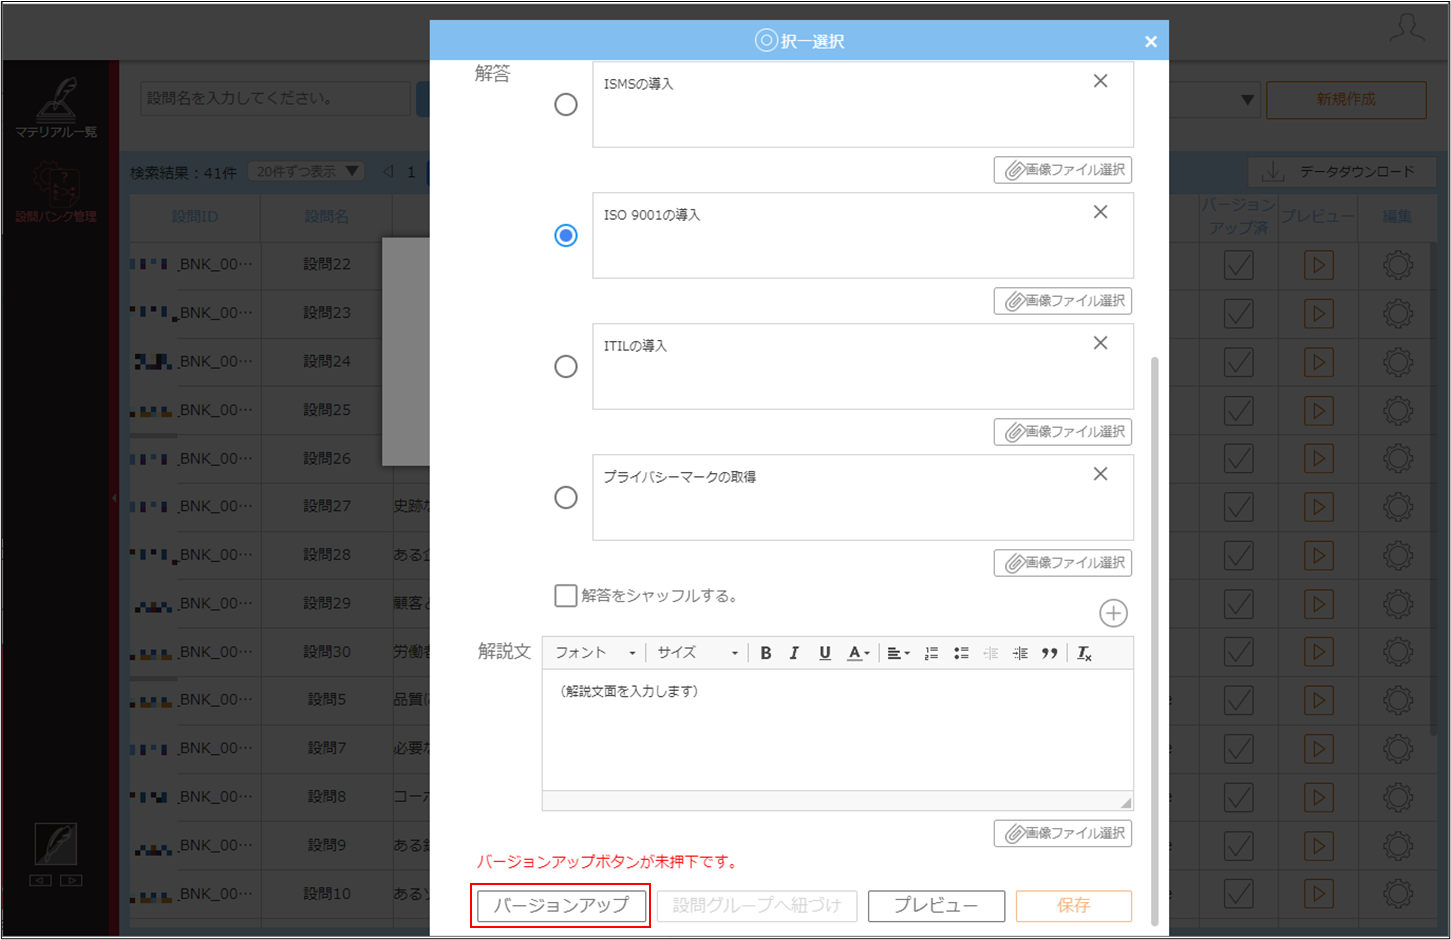Click the orange 保存 button
Screen dimensions: 1451x940
click(x=1074, y=905)
